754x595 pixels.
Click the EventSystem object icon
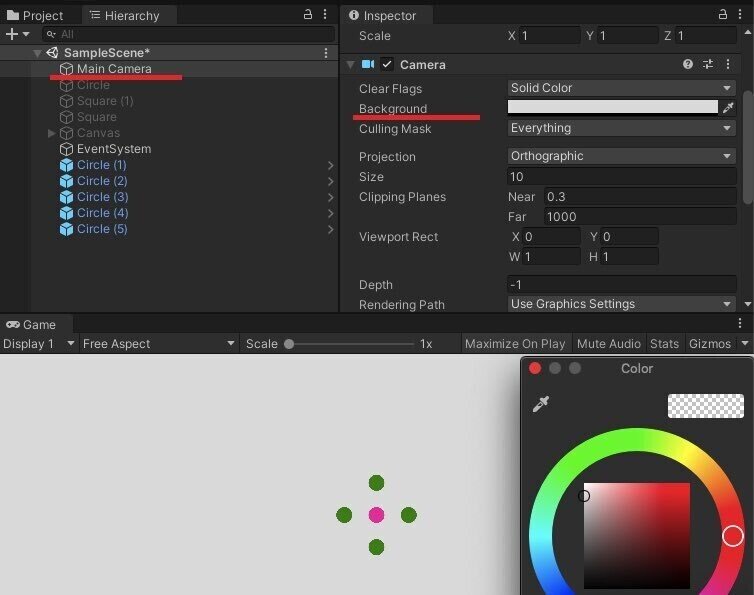pyautogui.click(x=66, y=149)
